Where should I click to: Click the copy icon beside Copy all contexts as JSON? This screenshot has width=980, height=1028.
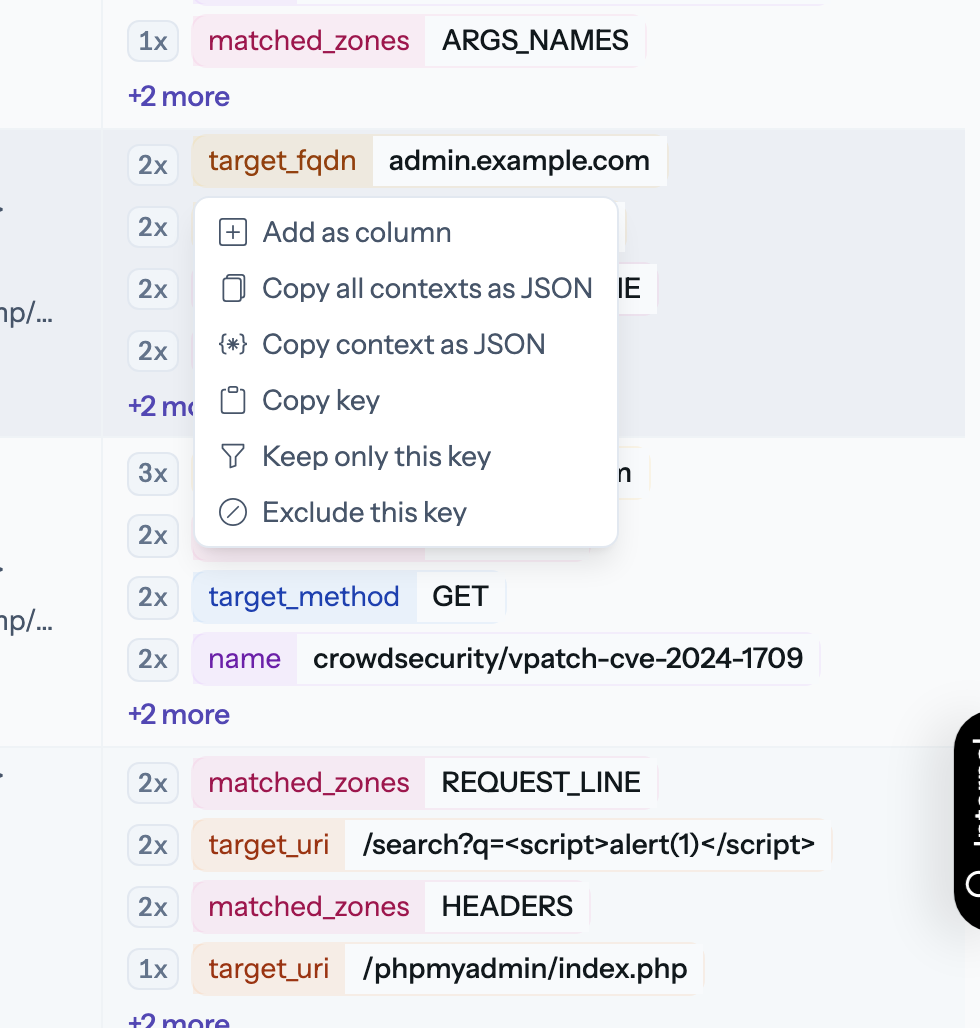click(x=233, y=288)
